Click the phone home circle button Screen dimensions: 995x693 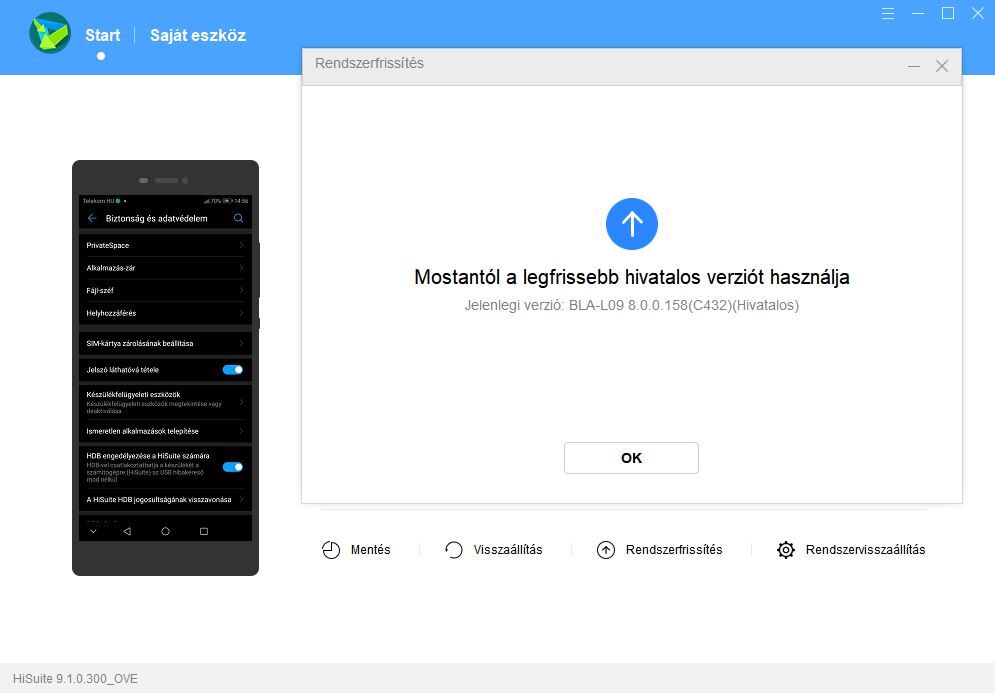pyautogui.click(x=165, y=531)
